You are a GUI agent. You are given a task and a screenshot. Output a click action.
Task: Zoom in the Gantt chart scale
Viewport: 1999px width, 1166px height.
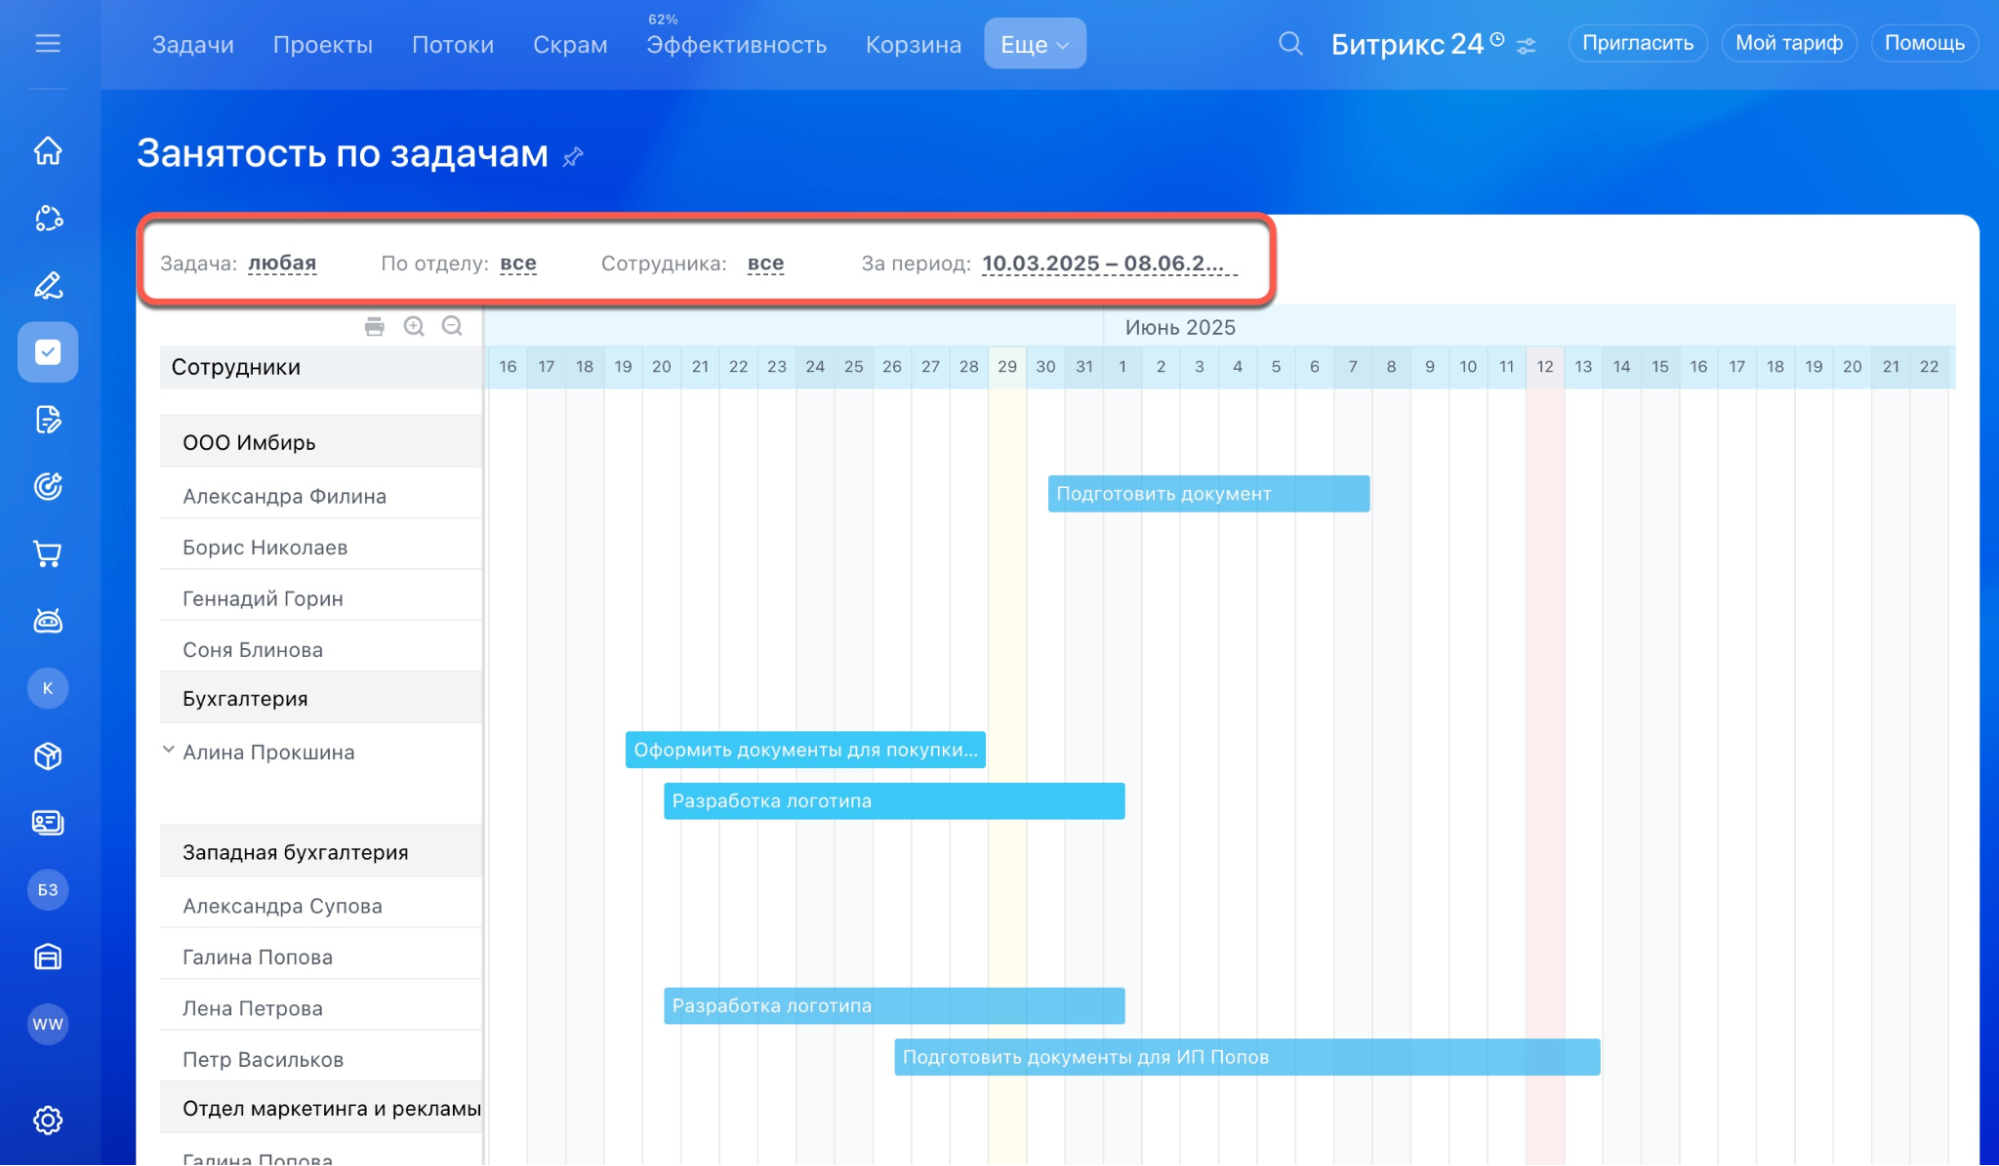(x=414, y=326)
